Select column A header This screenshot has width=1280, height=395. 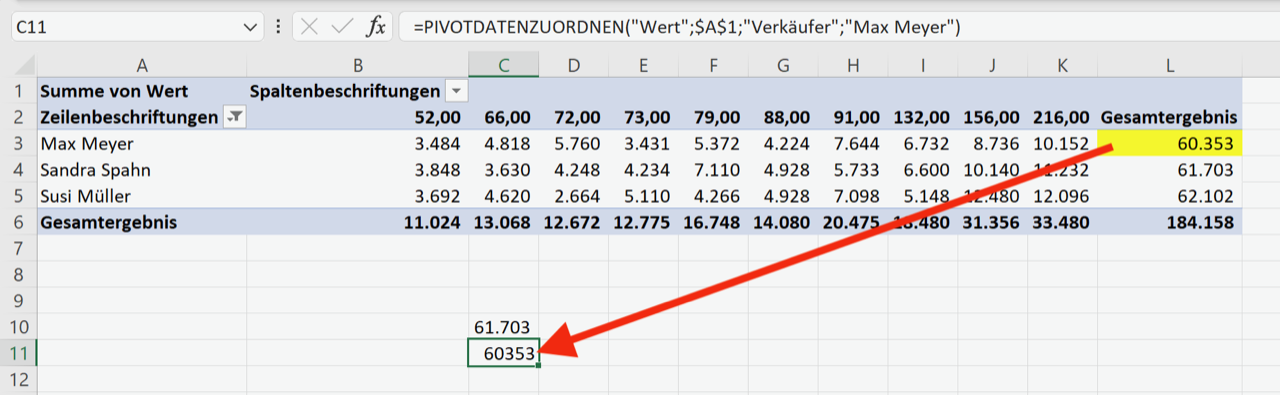(x=142, y=65)
